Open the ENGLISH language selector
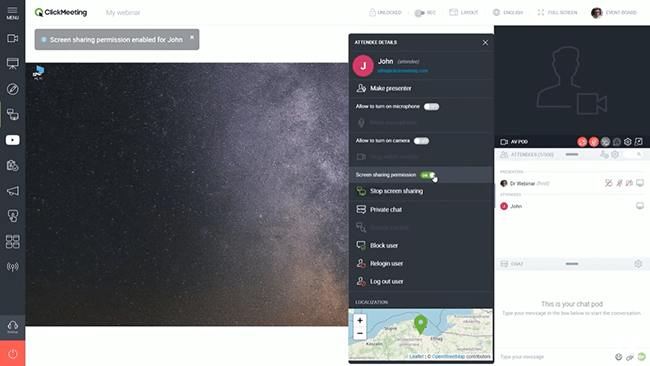This screenshot has width=650, height=366. pyautogui.click(x=508, y=12)
